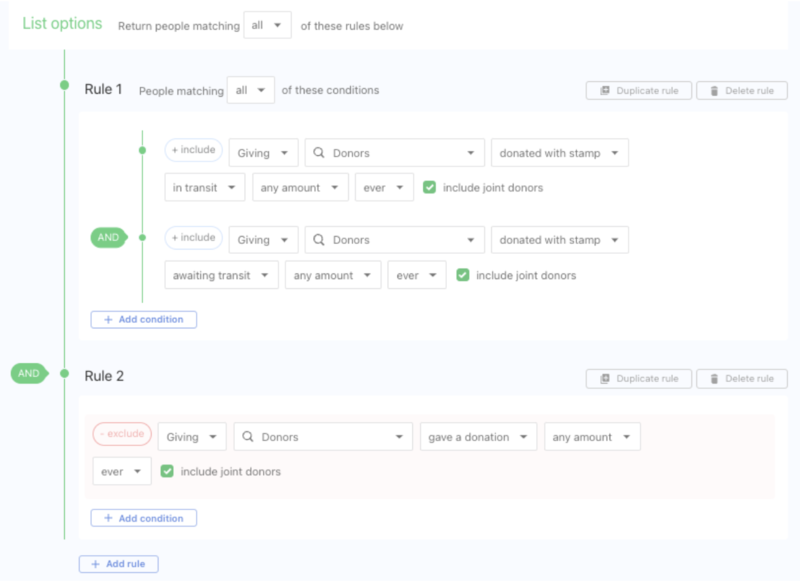This screenshot has height=584, width=800.
Task: Open the top-level matching 'all' dropdown
Action: click(267, 26)
